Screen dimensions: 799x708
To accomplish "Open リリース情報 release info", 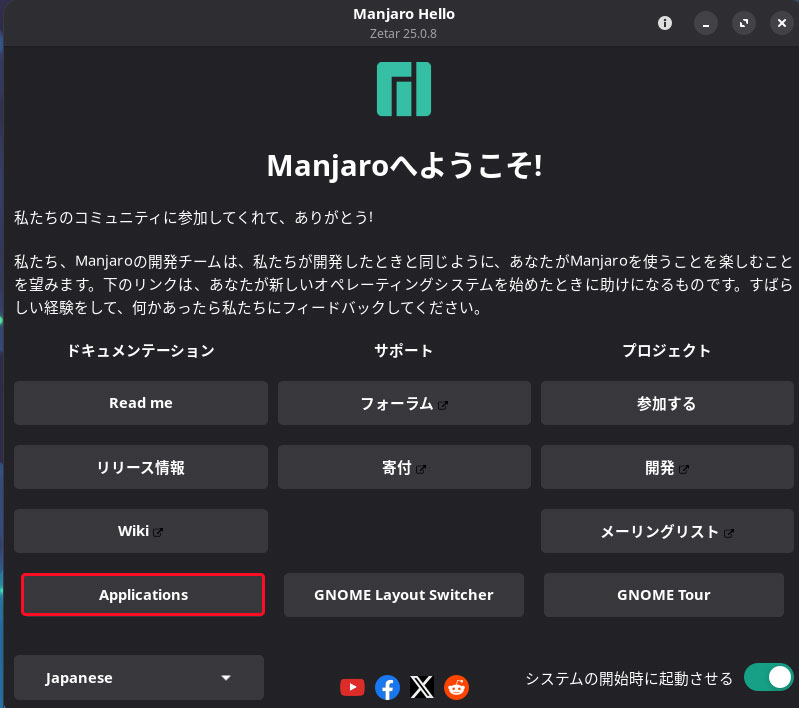I will click(141, 467).
